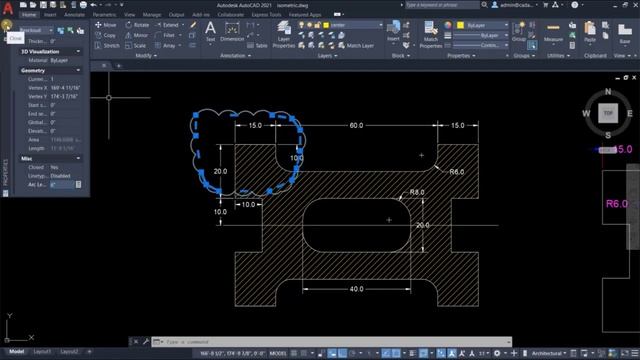
Task: Click the Dimension tool
Action: [232, 31]
